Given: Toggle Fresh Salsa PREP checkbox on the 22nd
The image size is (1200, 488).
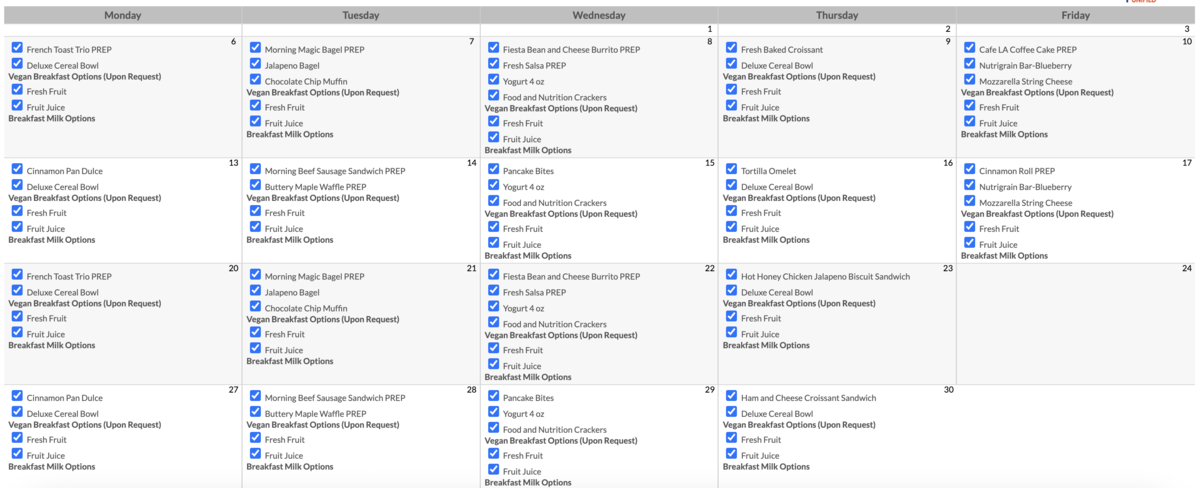Looking at the screenshot, I should (x=493, y=291).
